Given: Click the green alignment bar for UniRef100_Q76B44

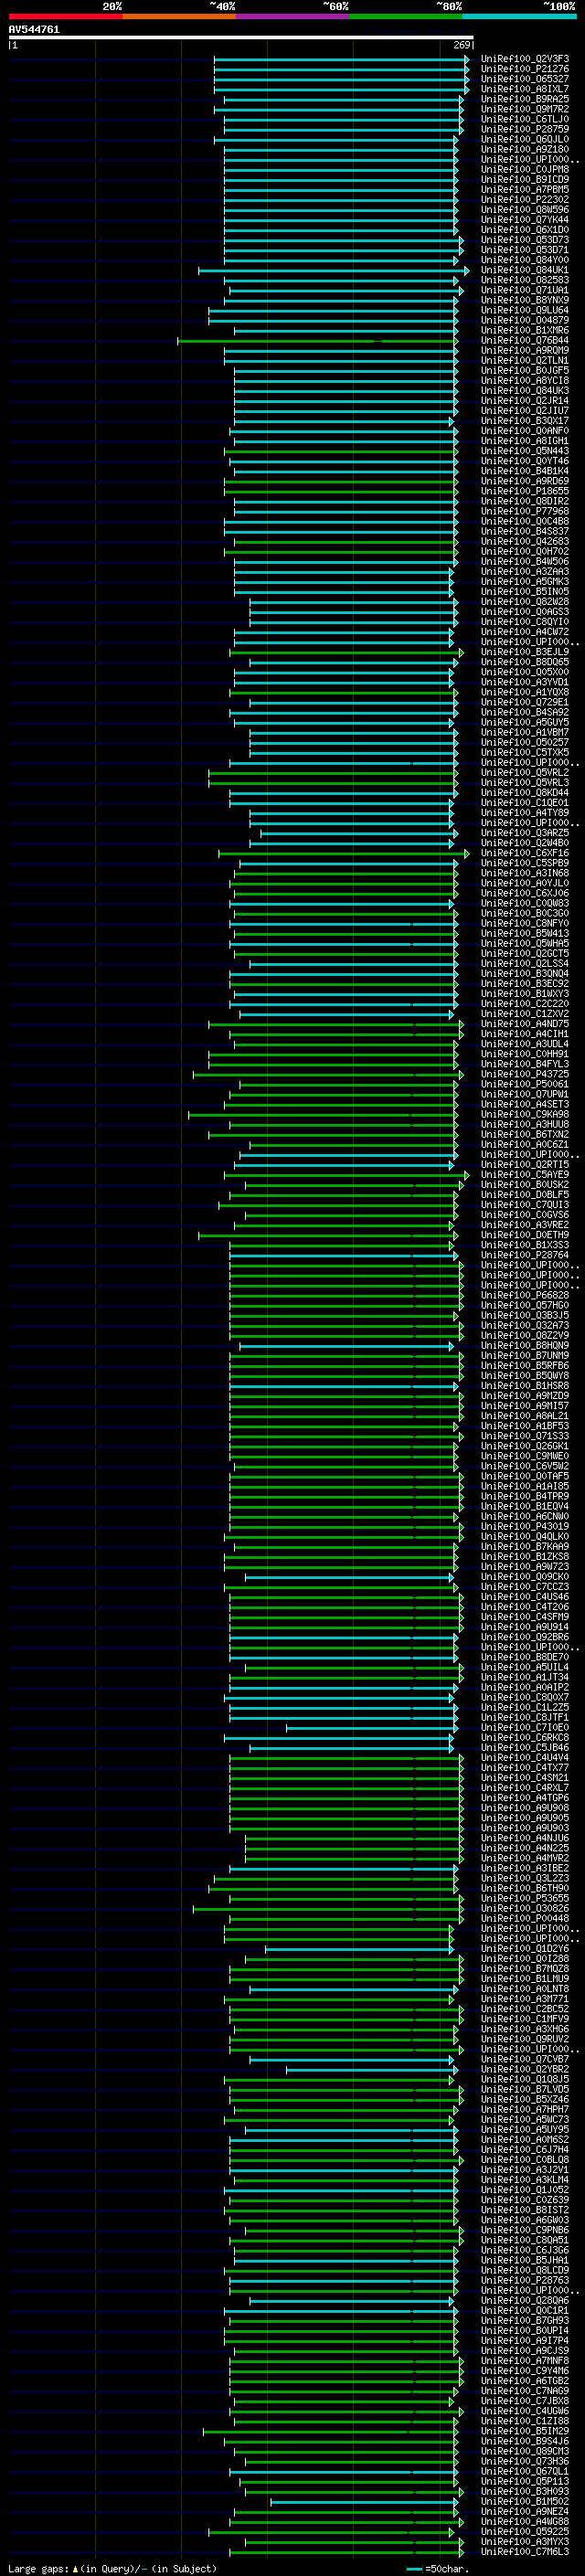Looking at the screenshot, I should pos(318,341).
